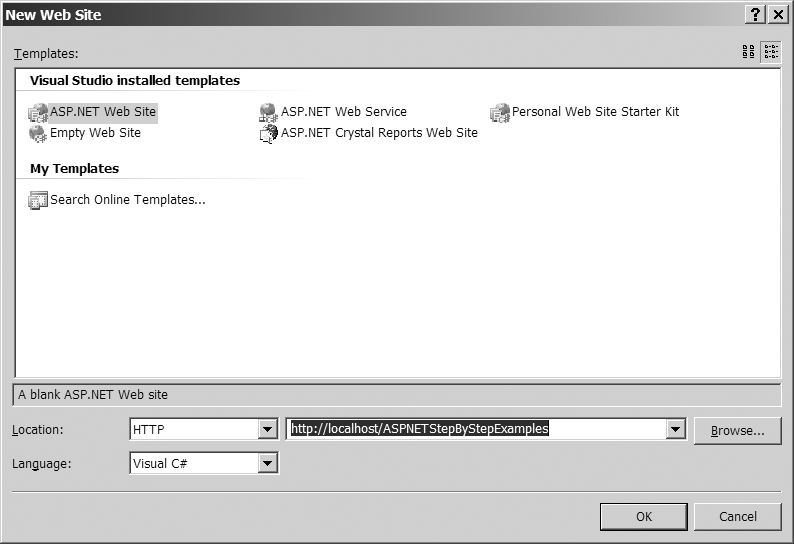Expand the site URL address dropdown arrow

(675, 430)
